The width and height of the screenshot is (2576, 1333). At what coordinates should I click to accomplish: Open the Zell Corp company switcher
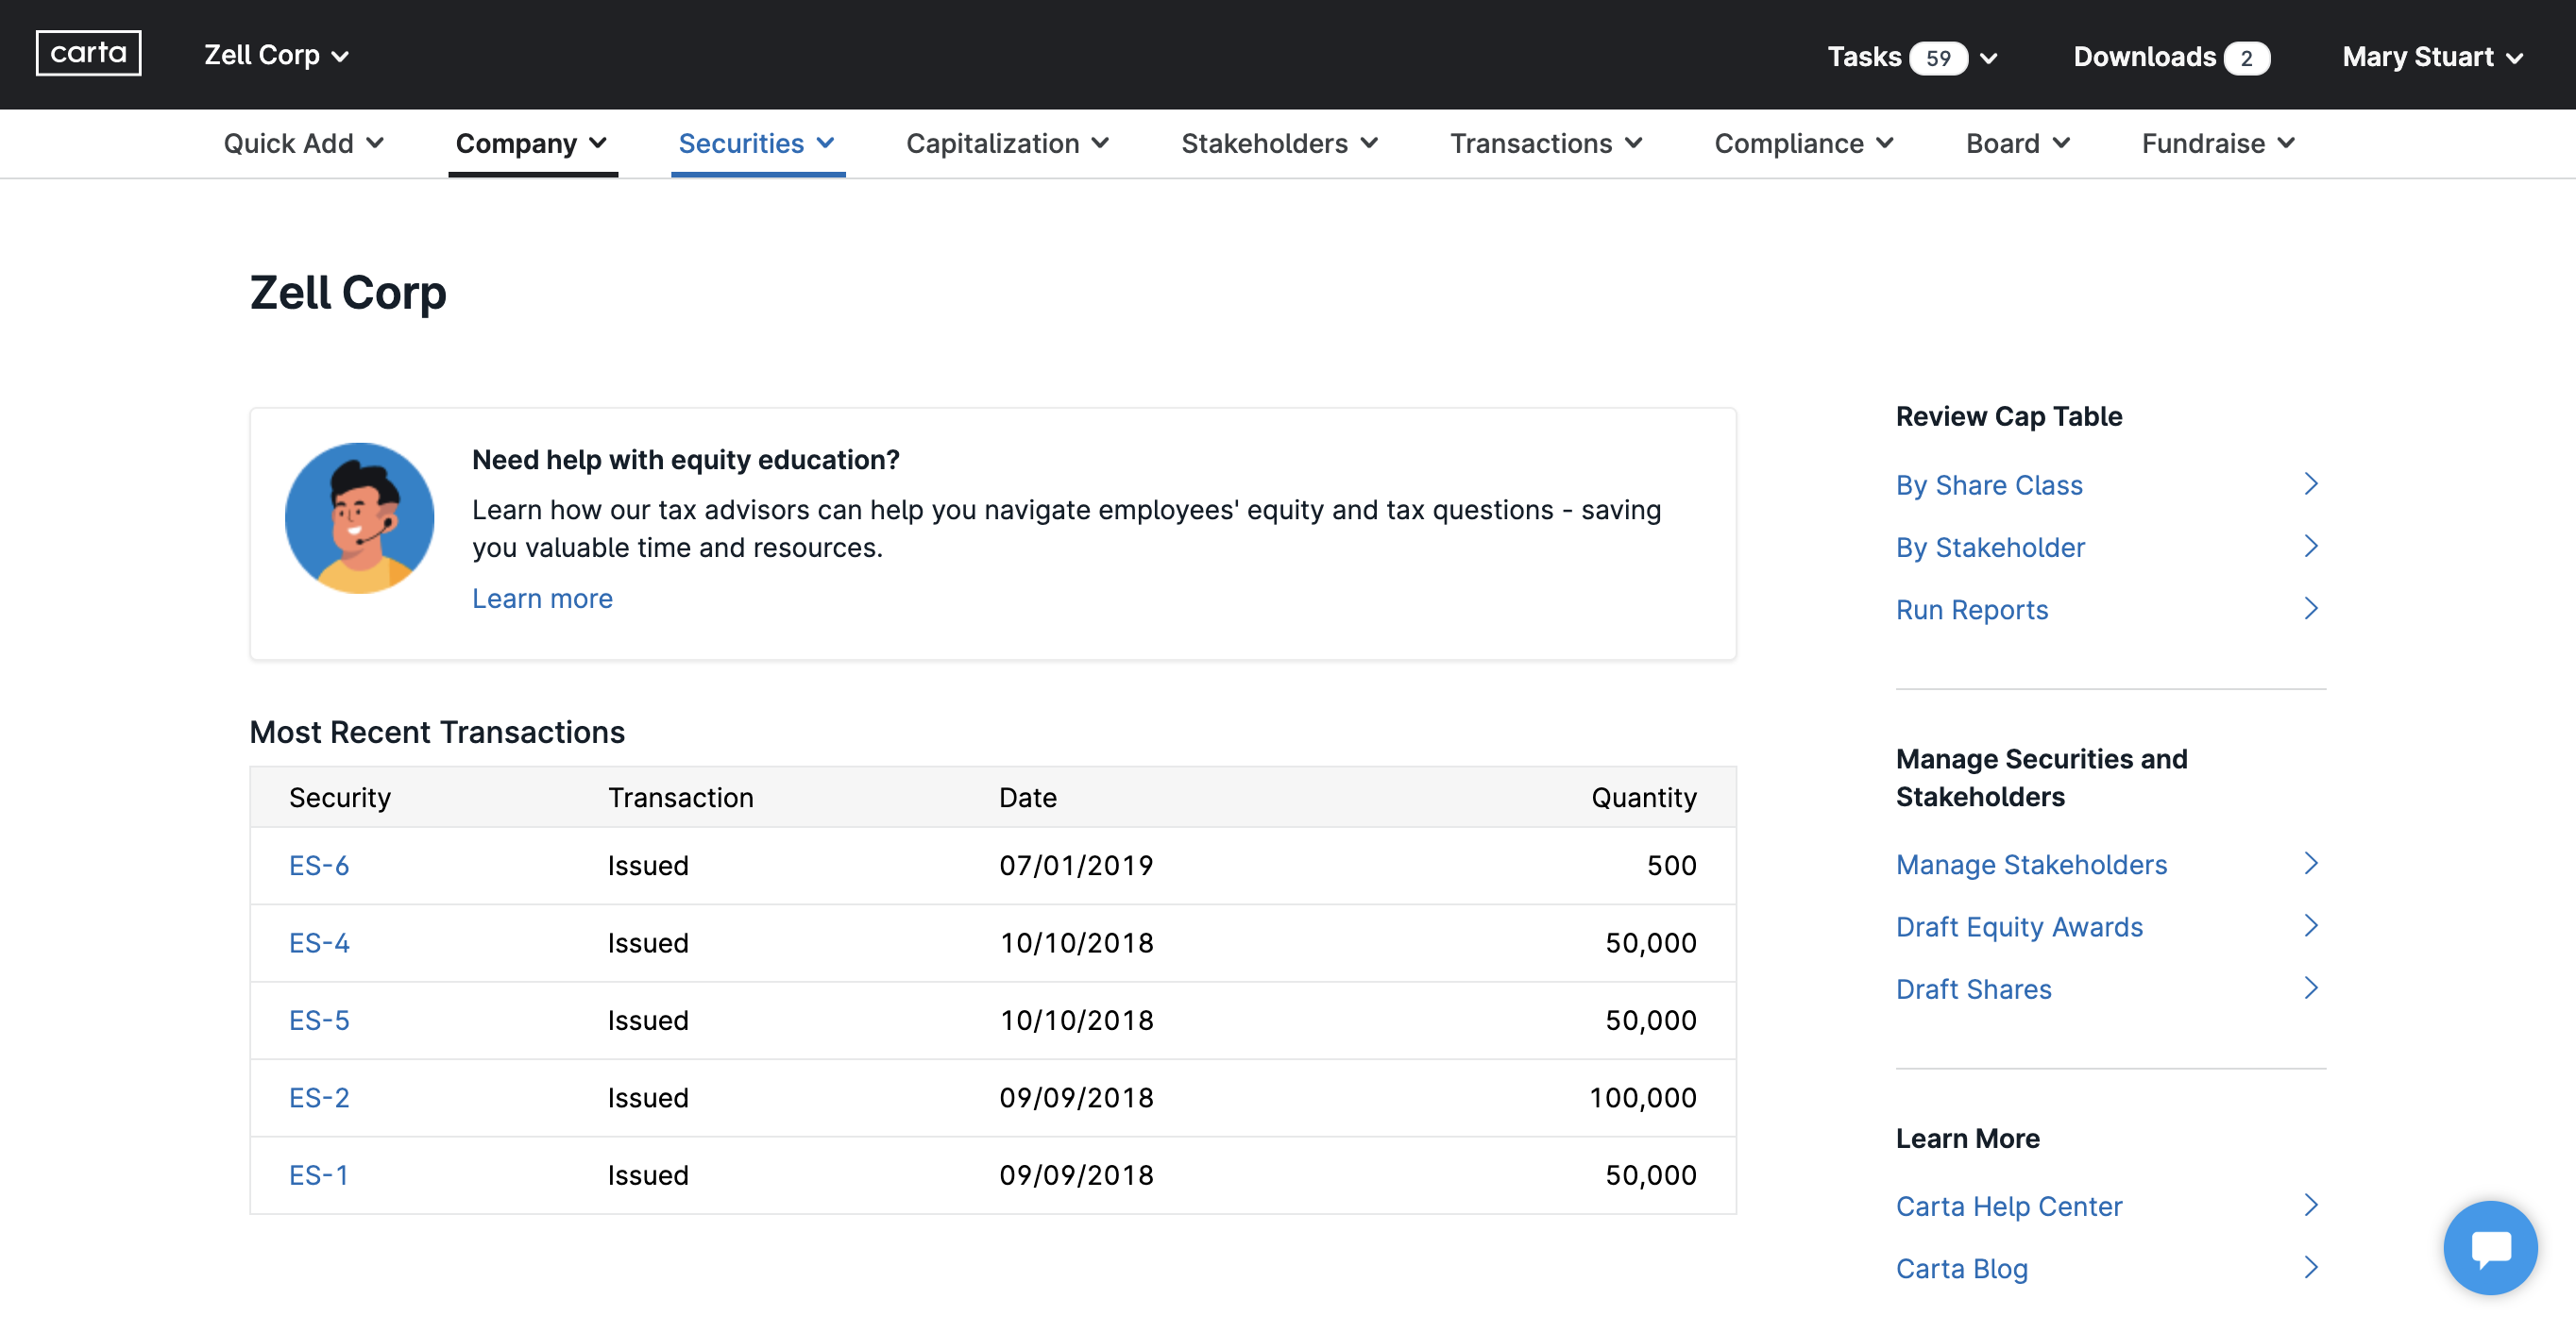(x=277, y=55)
